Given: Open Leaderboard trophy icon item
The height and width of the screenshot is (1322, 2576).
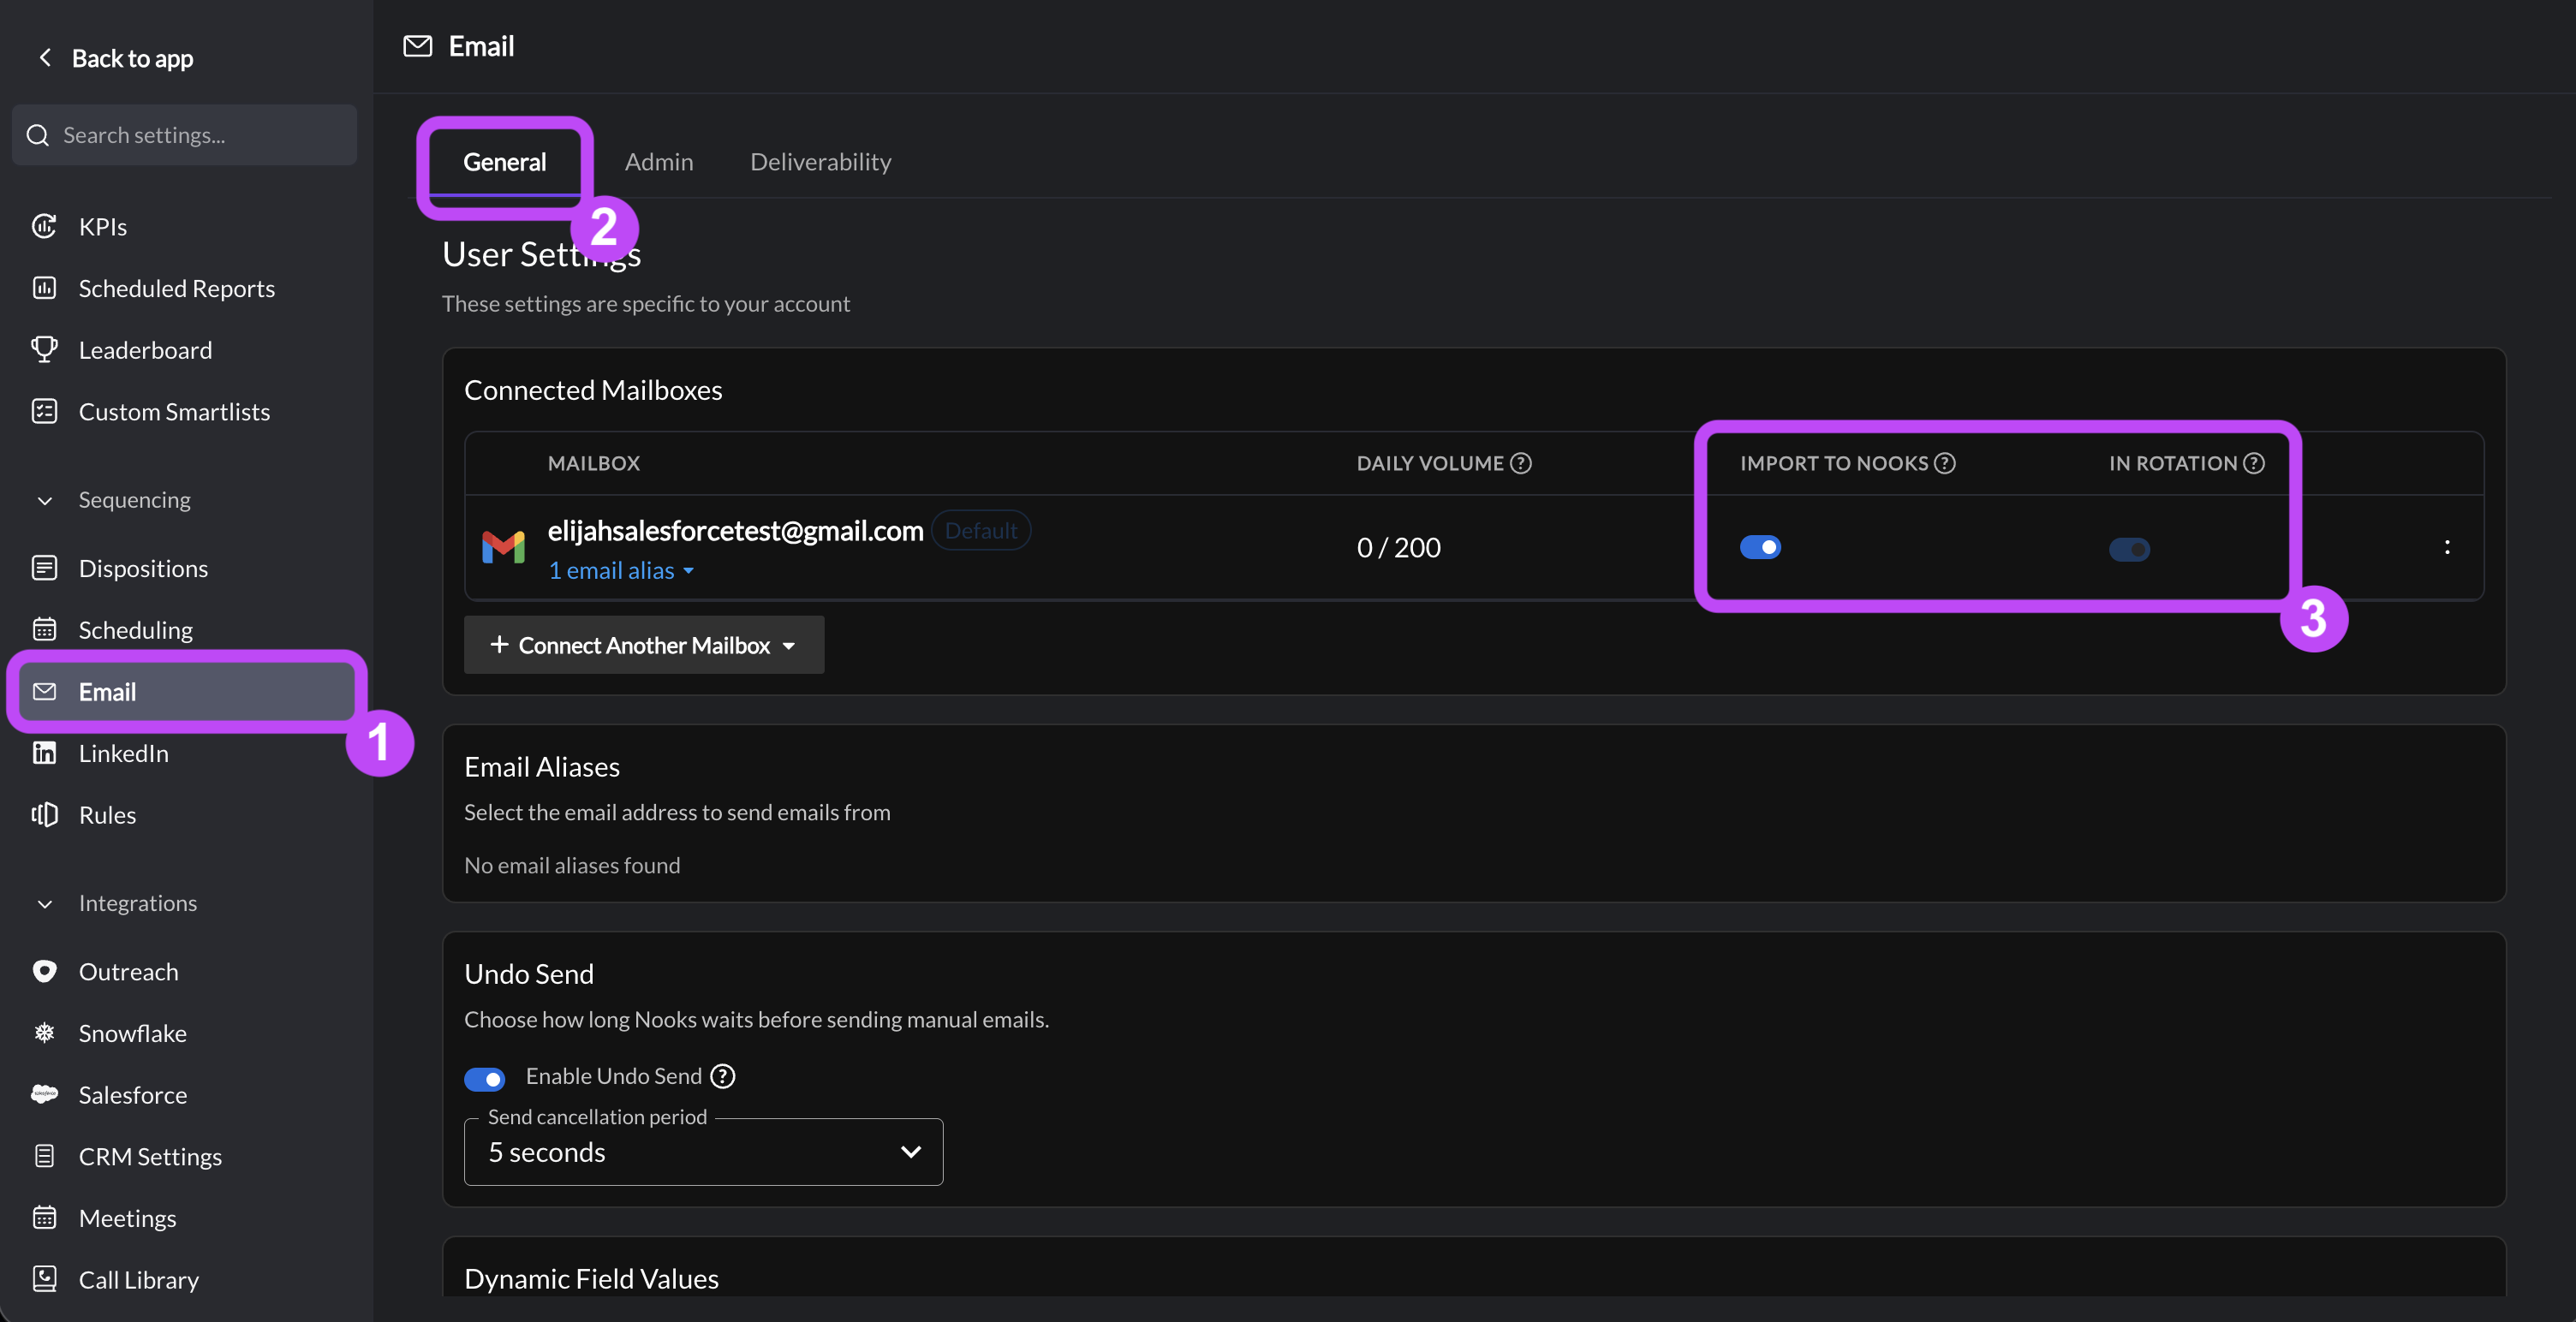Looking at the screenshot, I should [x=44, y=349].
